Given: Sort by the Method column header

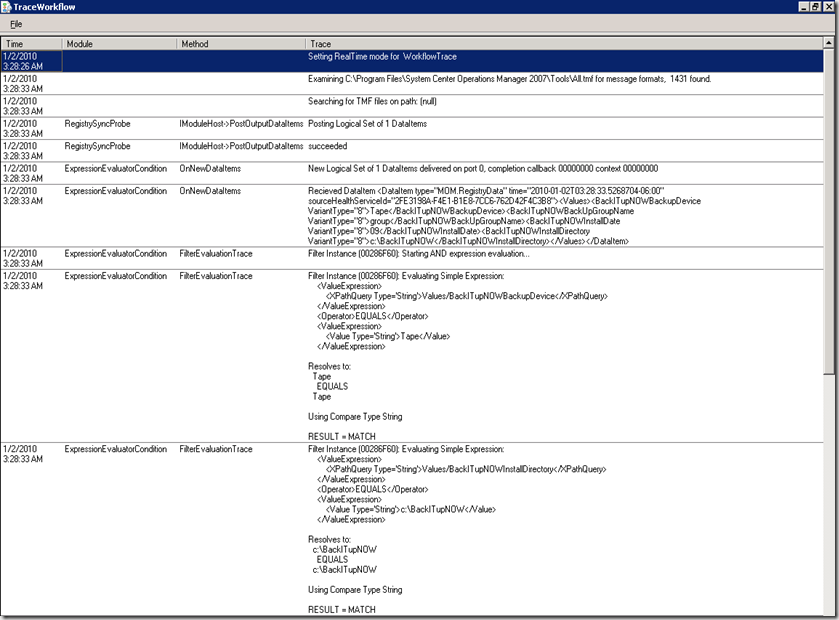Looking at the screenshot, I should pyautogui.click(x=241, y=44).
